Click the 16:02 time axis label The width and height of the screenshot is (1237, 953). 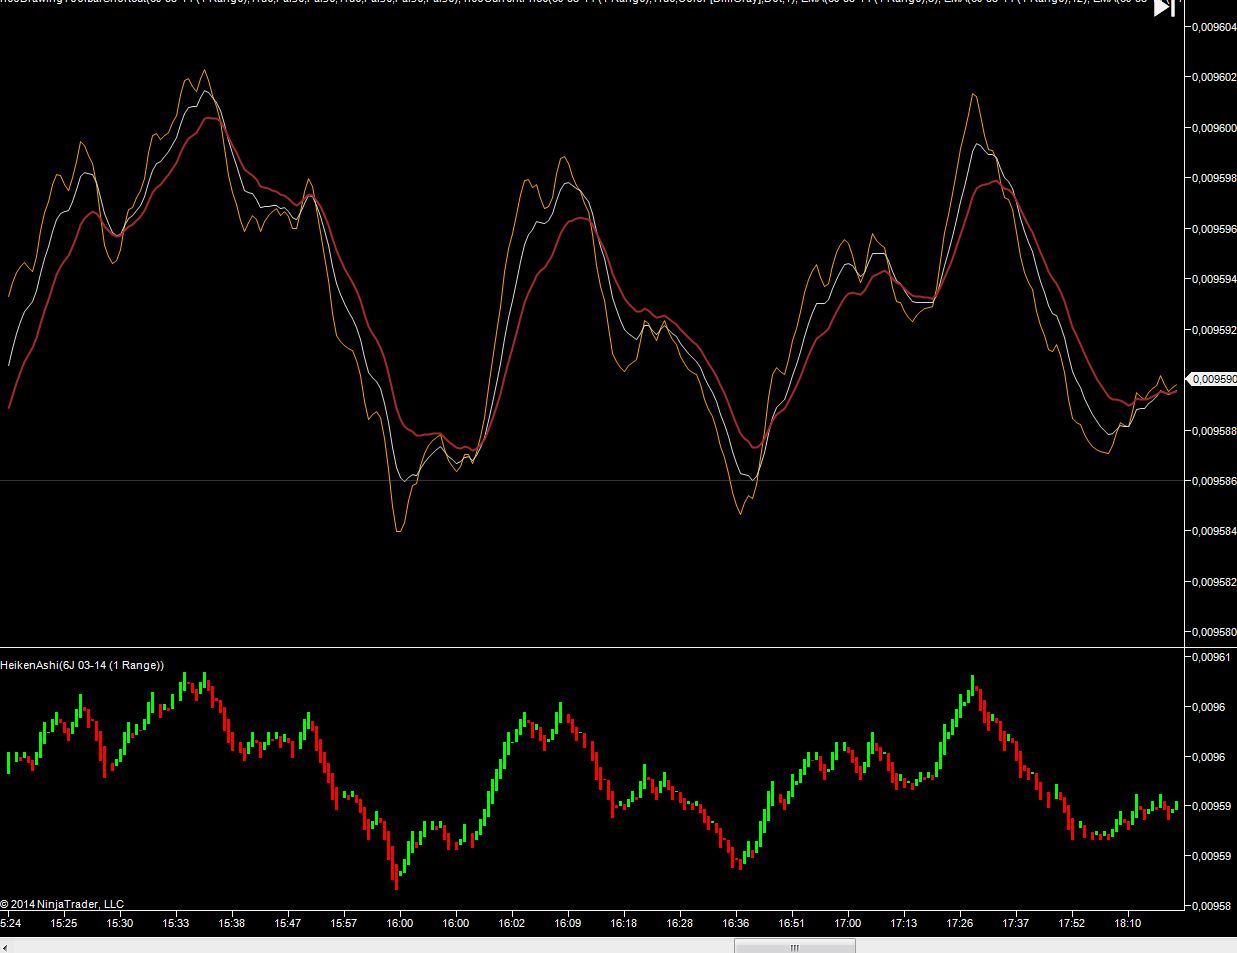(512, 923)
